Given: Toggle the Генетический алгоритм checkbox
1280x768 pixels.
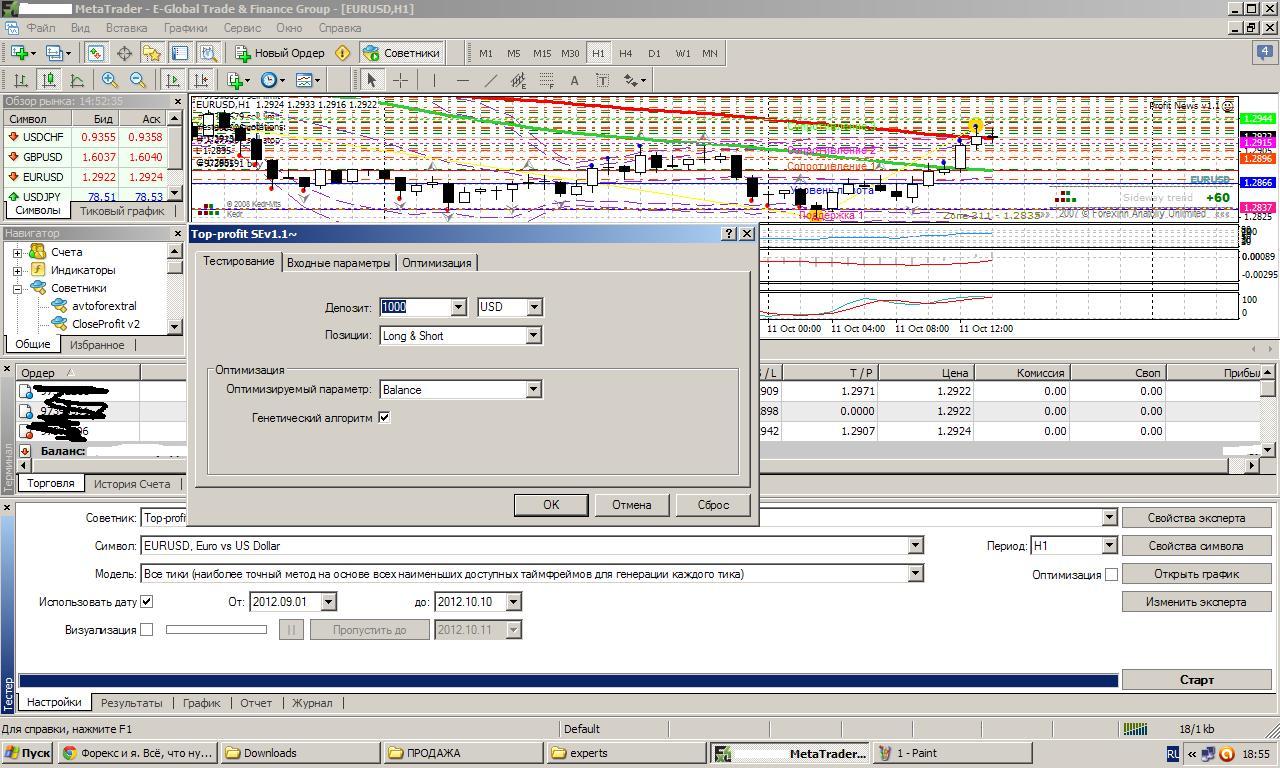Looking at the screenshot, I should (384, 417).
